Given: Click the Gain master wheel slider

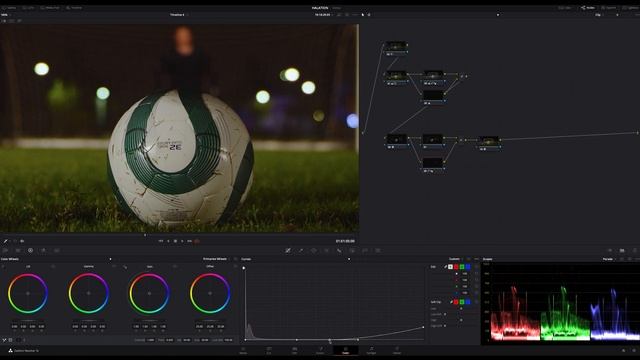Looking at the screenshot, I should tap(149, 320).
